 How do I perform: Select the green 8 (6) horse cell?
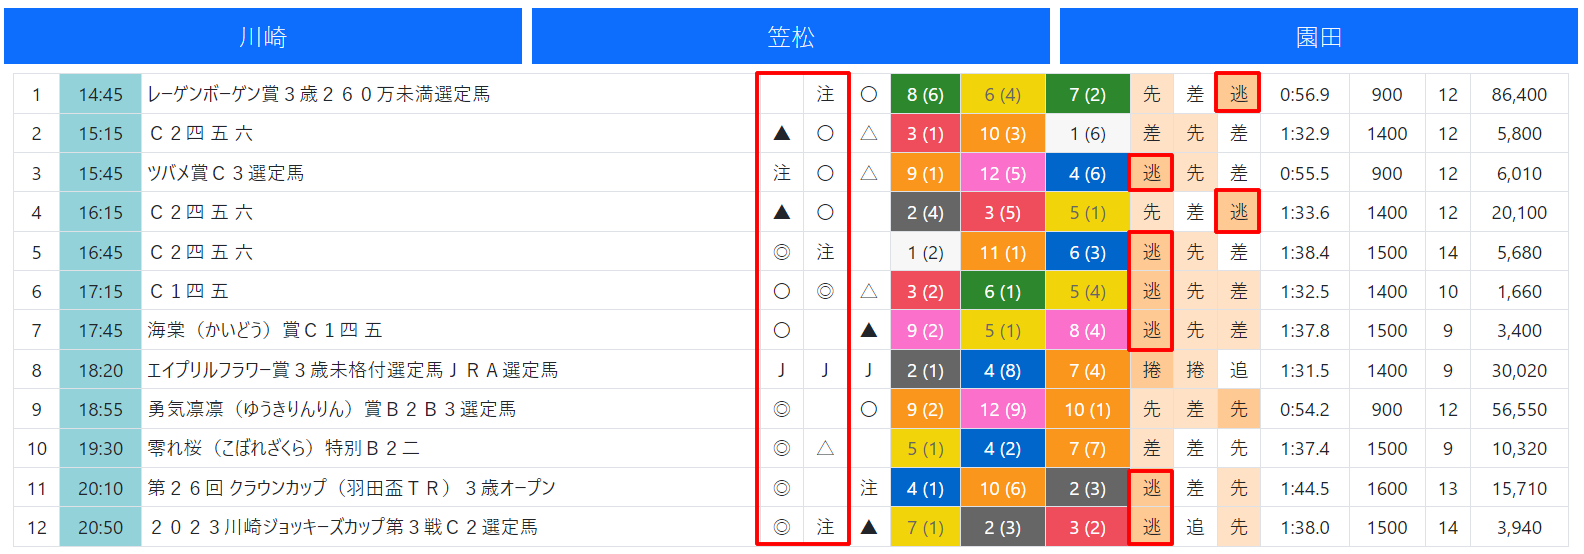point(925,94)
